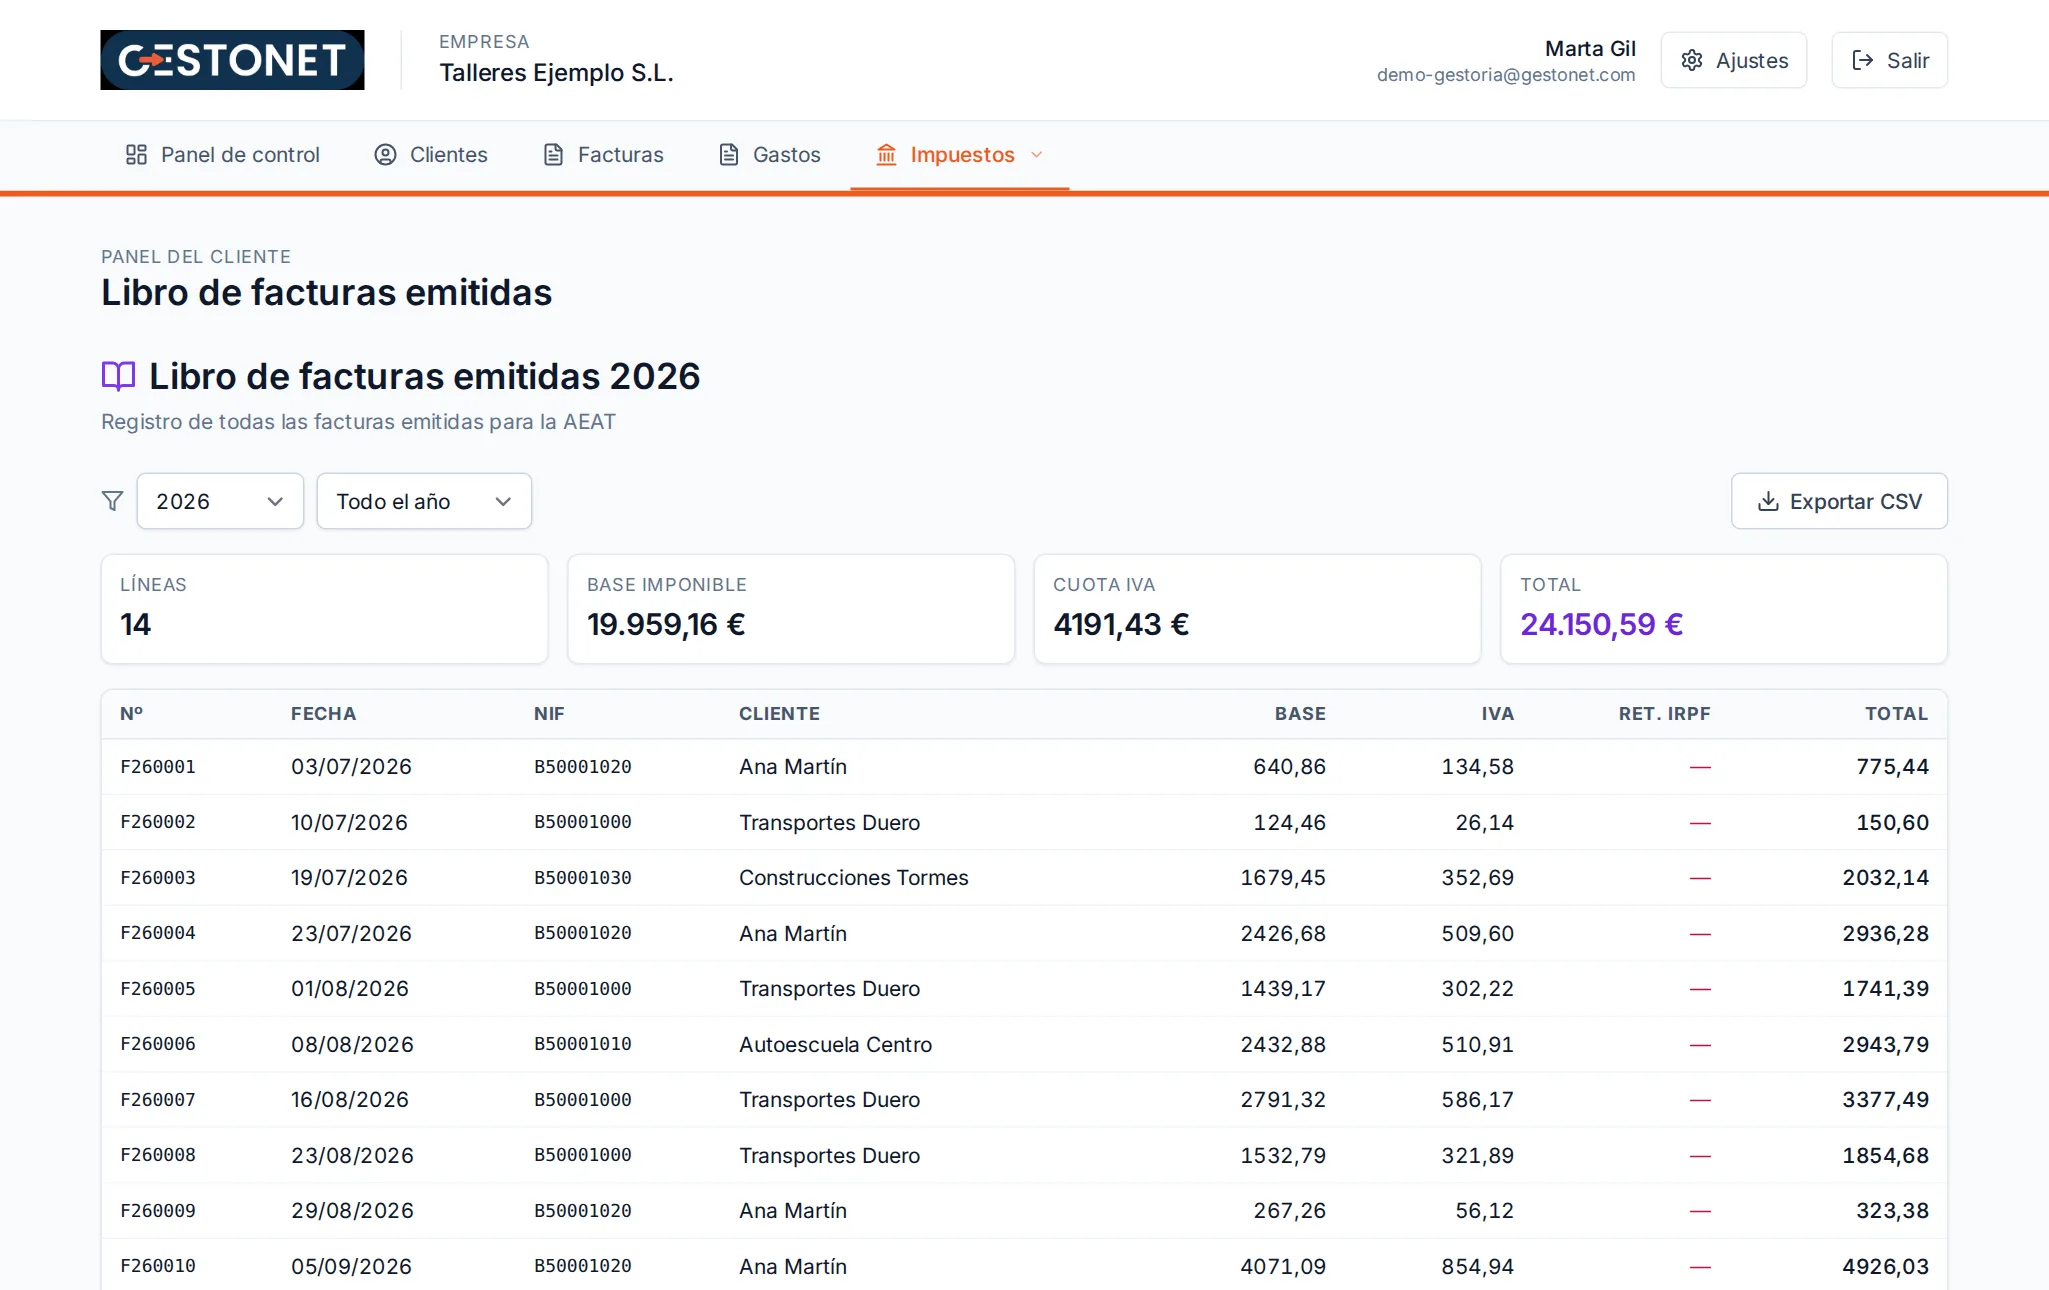Image resolution: width=2049 pixels, height=1290 pixels.
Task: Click user email demo-gestoria@gestonet.com
Action: pos(1506,75)
